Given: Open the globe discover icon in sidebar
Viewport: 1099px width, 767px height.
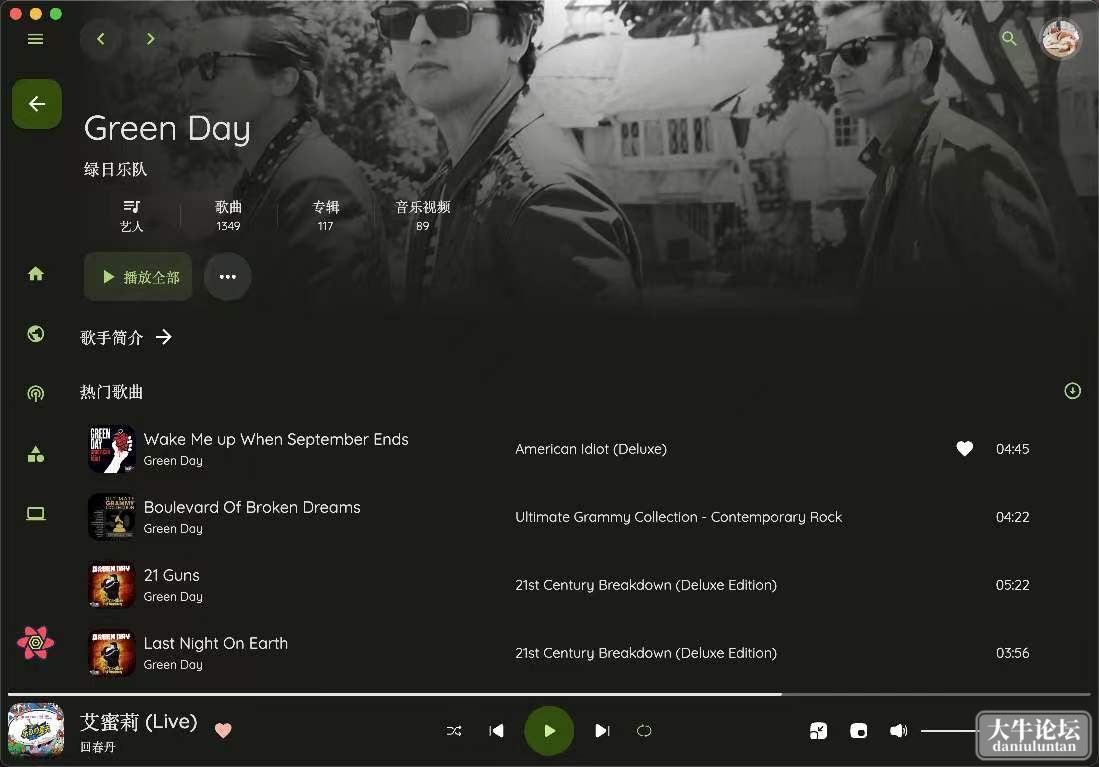Looking at the screenshot, I should point(36,334).
